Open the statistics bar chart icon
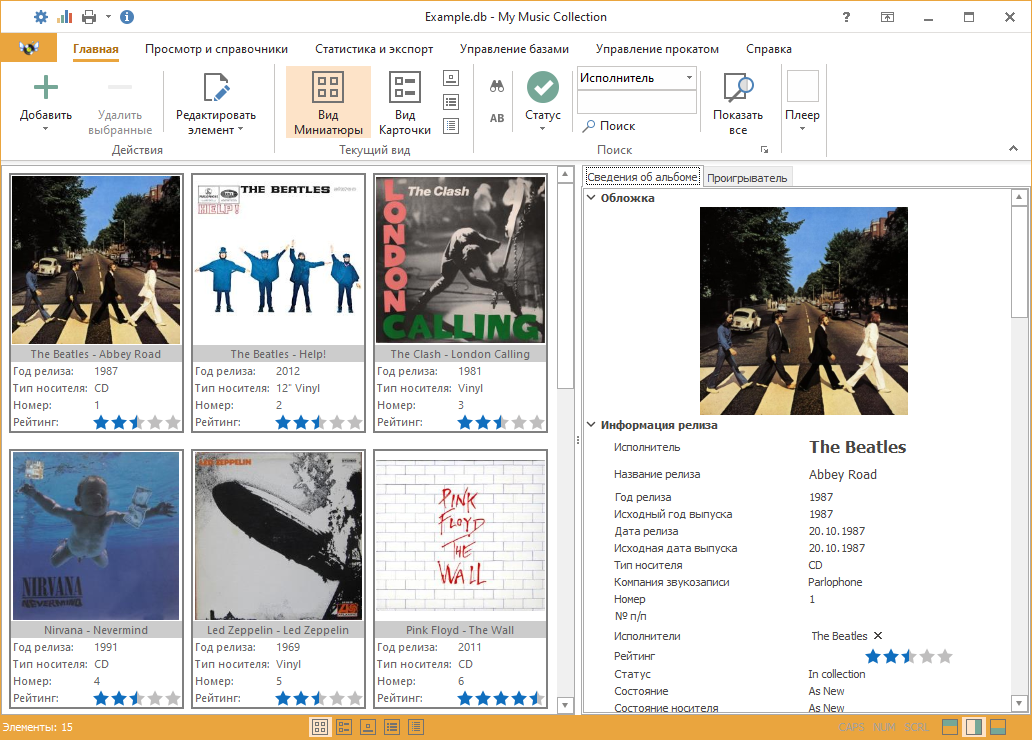This screenshot has width=1032, height=740. [64, 17]
